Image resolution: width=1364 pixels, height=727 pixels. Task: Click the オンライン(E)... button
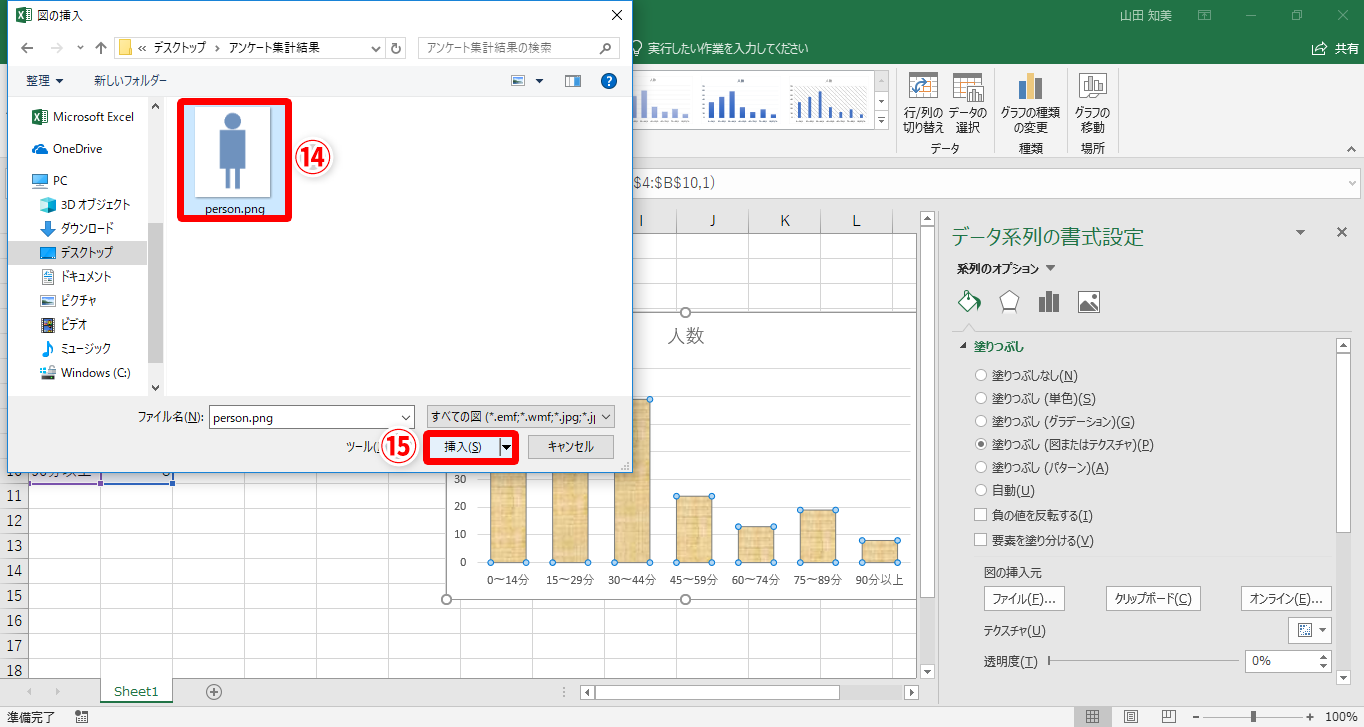(1286, 599)
